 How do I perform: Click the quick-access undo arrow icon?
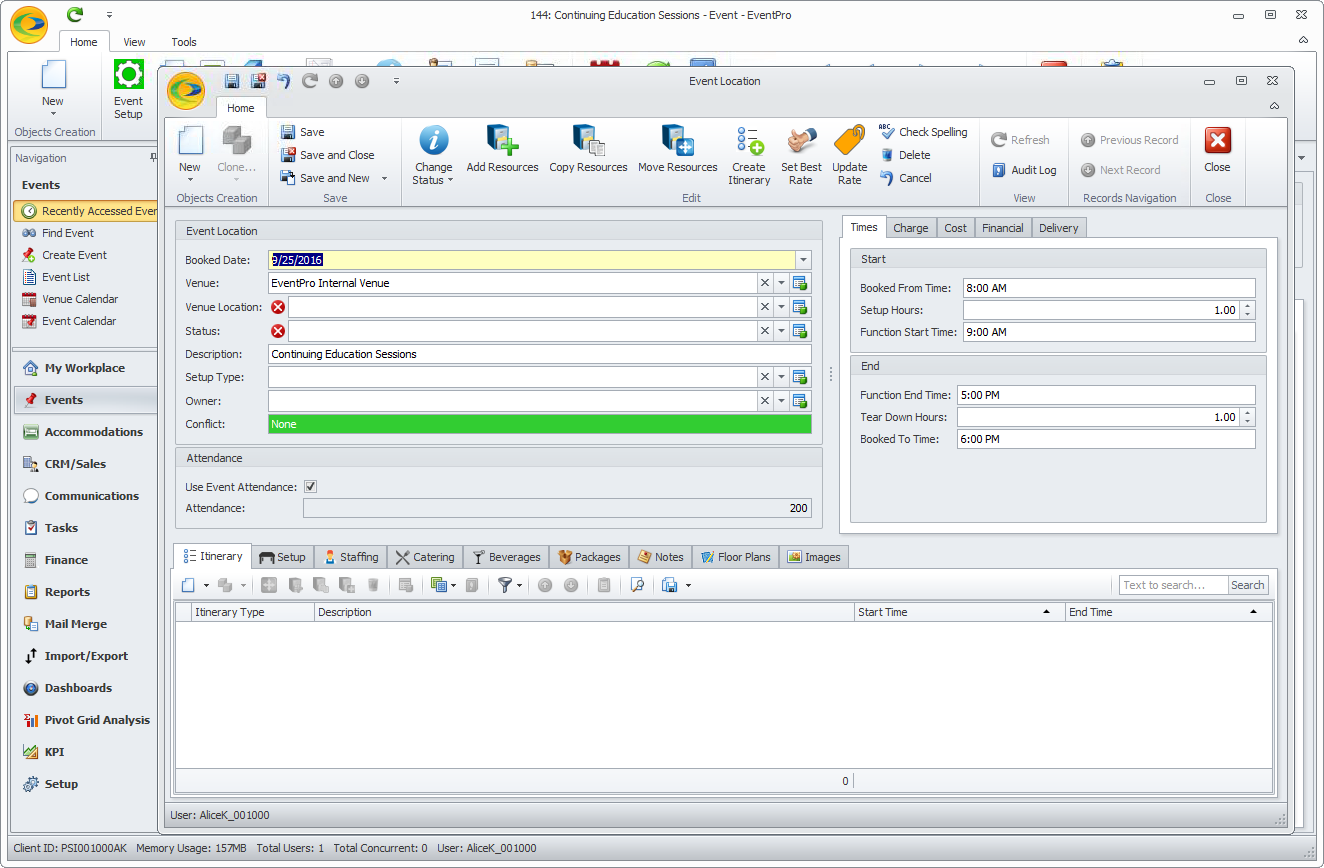tap(284, 81)
